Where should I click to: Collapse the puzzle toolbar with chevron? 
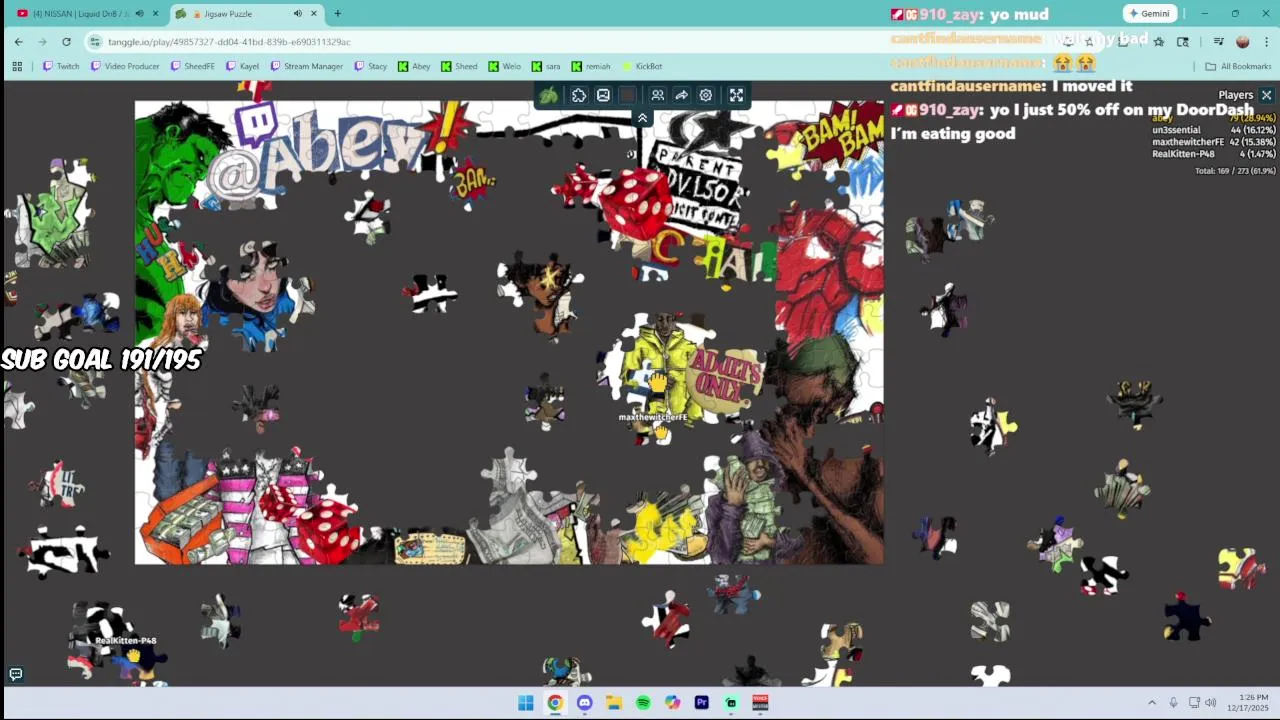642,118
